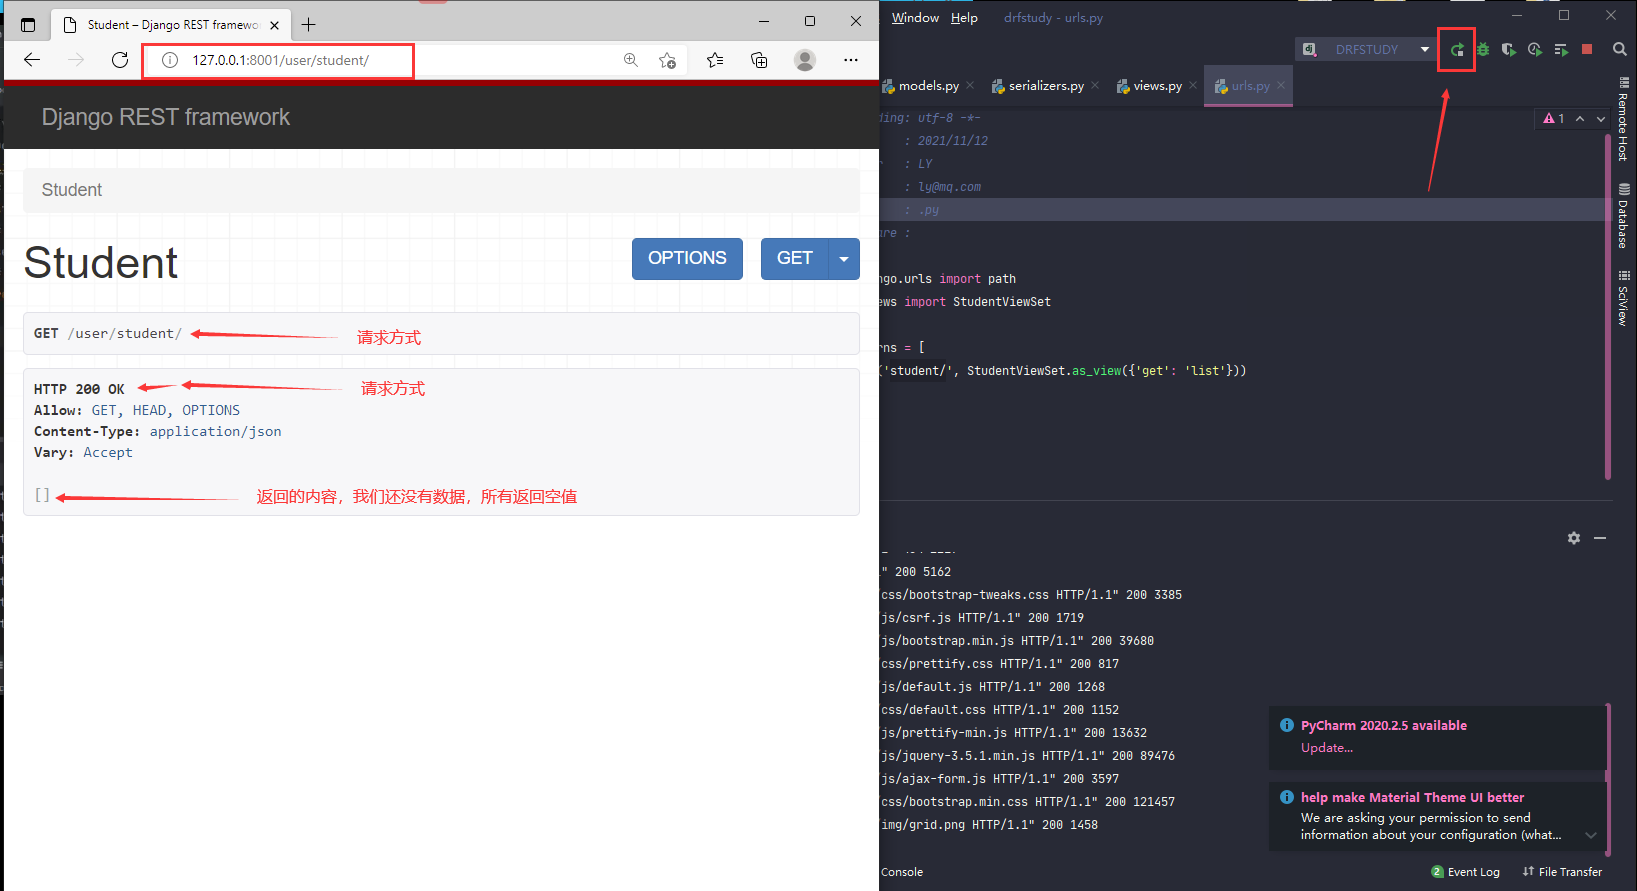Click the 'HTTP 200 OK' response line
1637x891 pixels.
point(79,389)
